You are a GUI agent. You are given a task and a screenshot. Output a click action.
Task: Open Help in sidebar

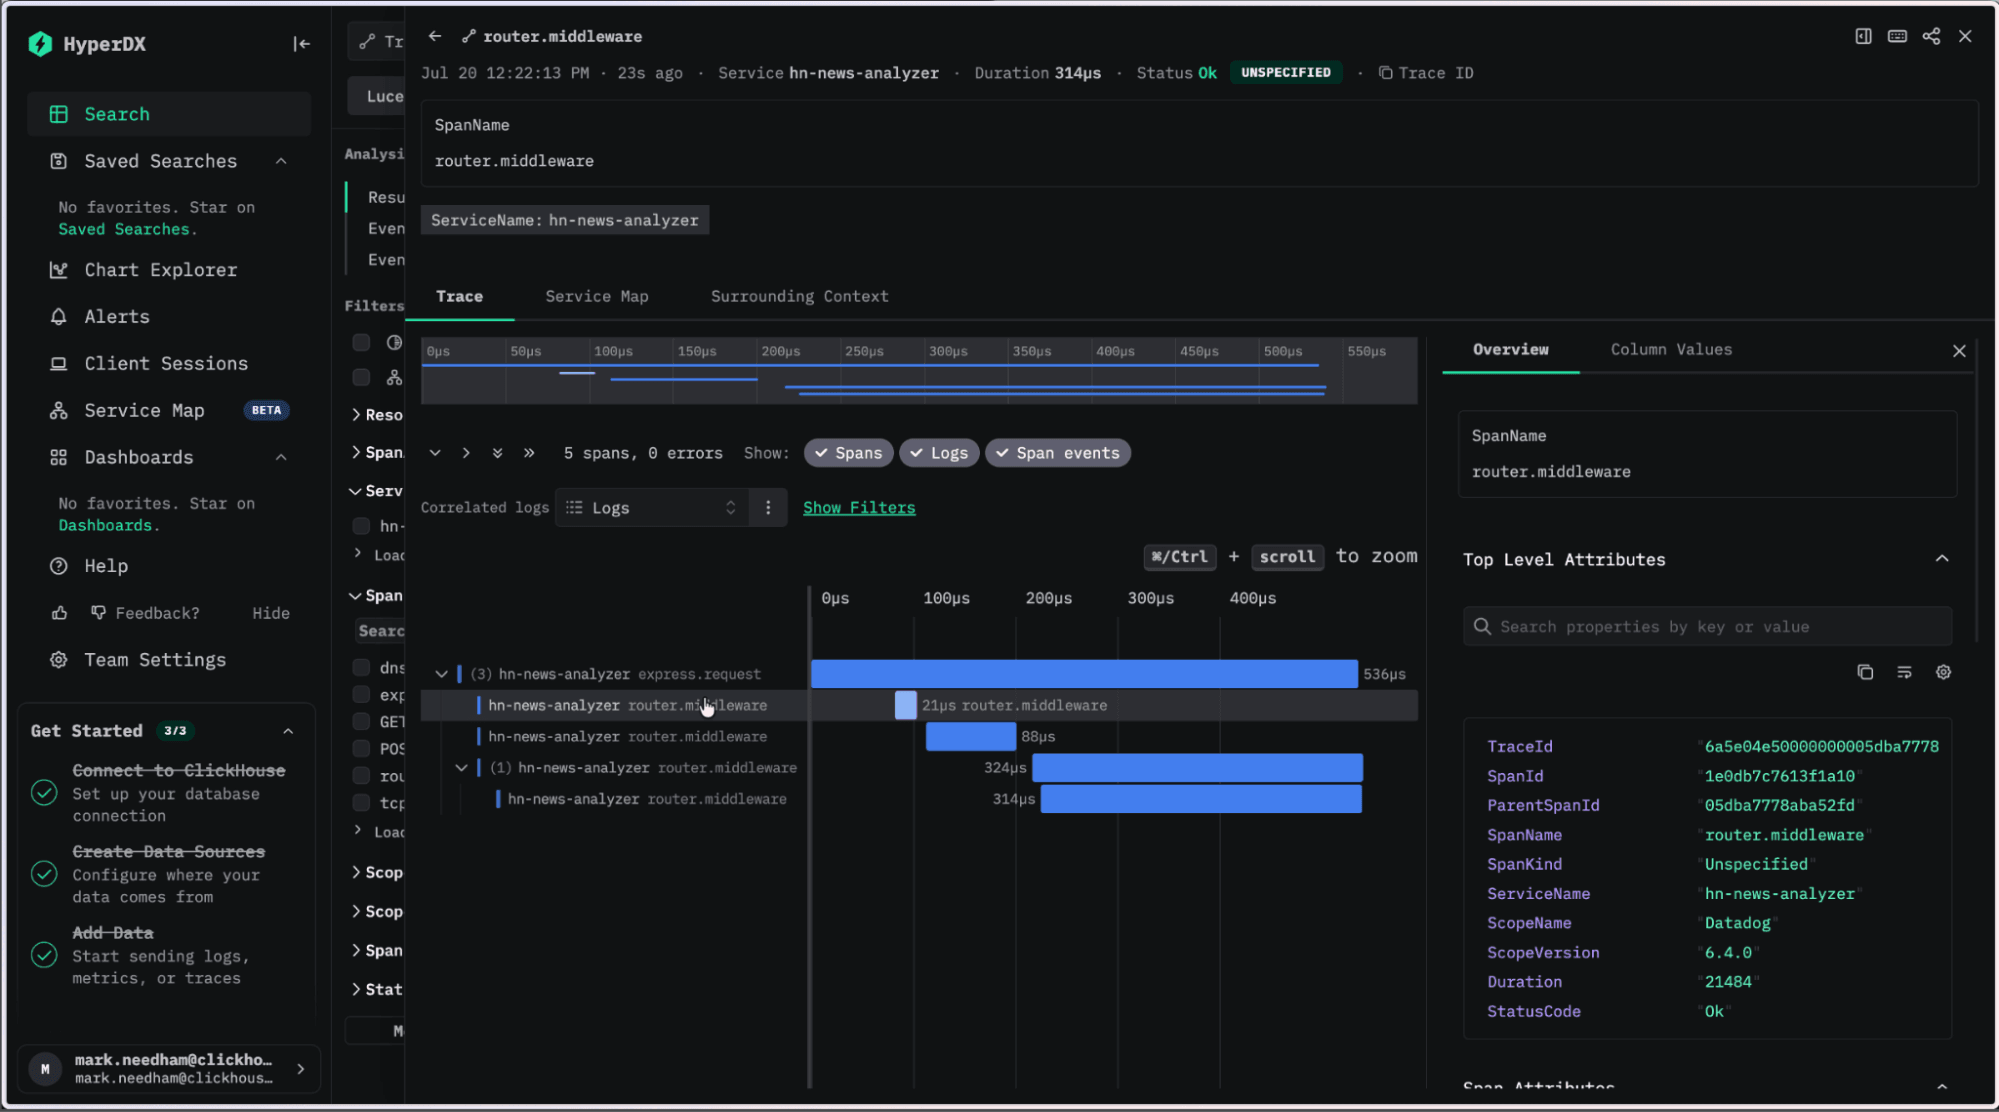pyautogui.click(x=106, y=566)
